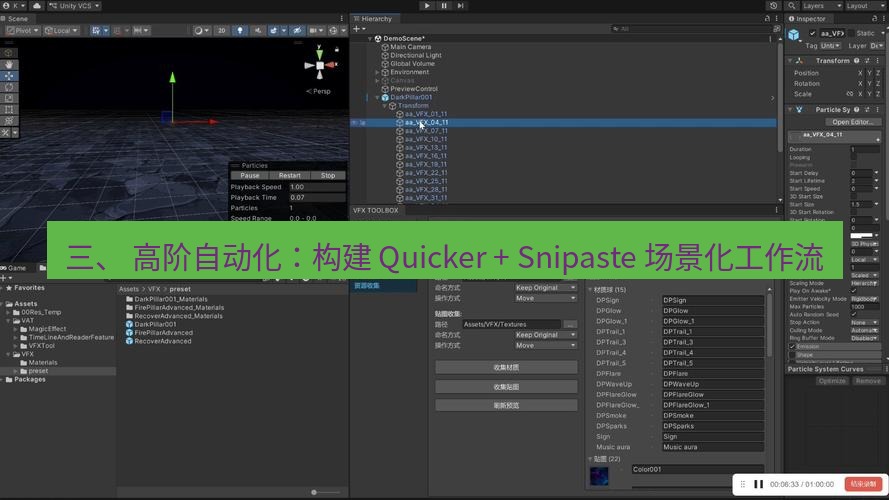The image size is (889, 500).
Task: Open the Local handle rotation dropdown
Action: (x=61, y=31)
